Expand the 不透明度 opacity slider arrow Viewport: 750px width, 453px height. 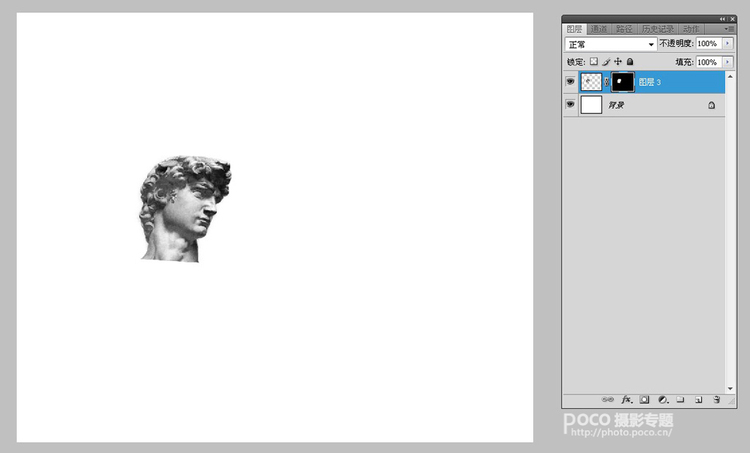pyautogui.click(x=727, y=45)
